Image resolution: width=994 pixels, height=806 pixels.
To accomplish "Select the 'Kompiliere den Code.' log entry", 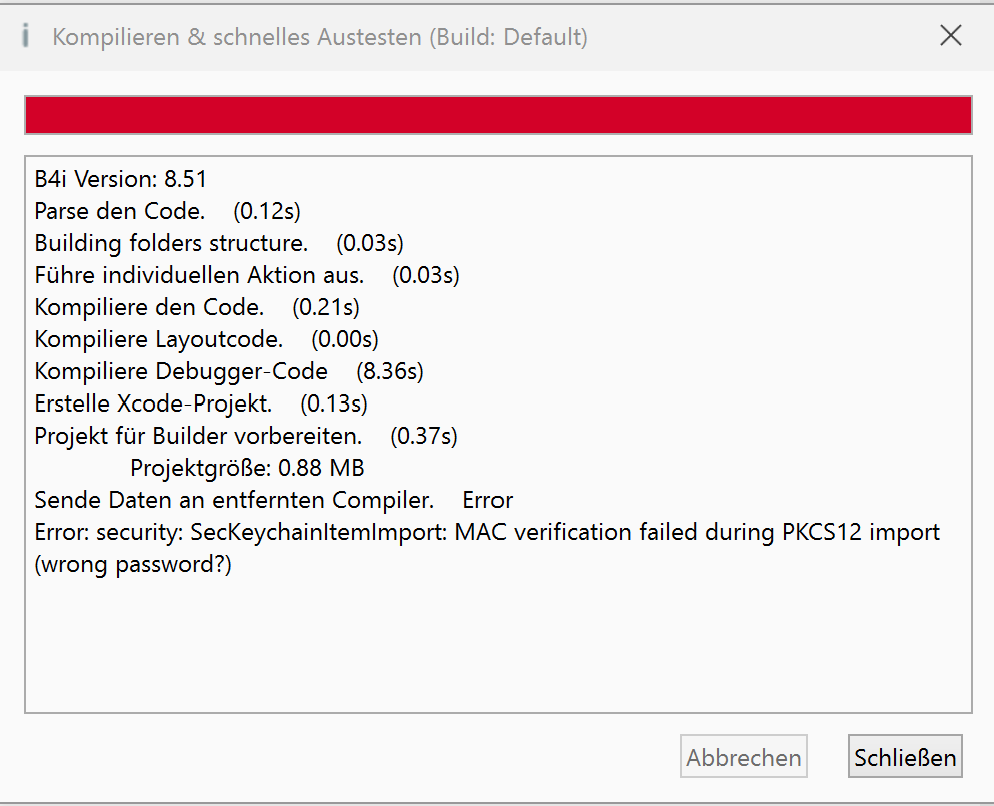I will tap(149, 307).
